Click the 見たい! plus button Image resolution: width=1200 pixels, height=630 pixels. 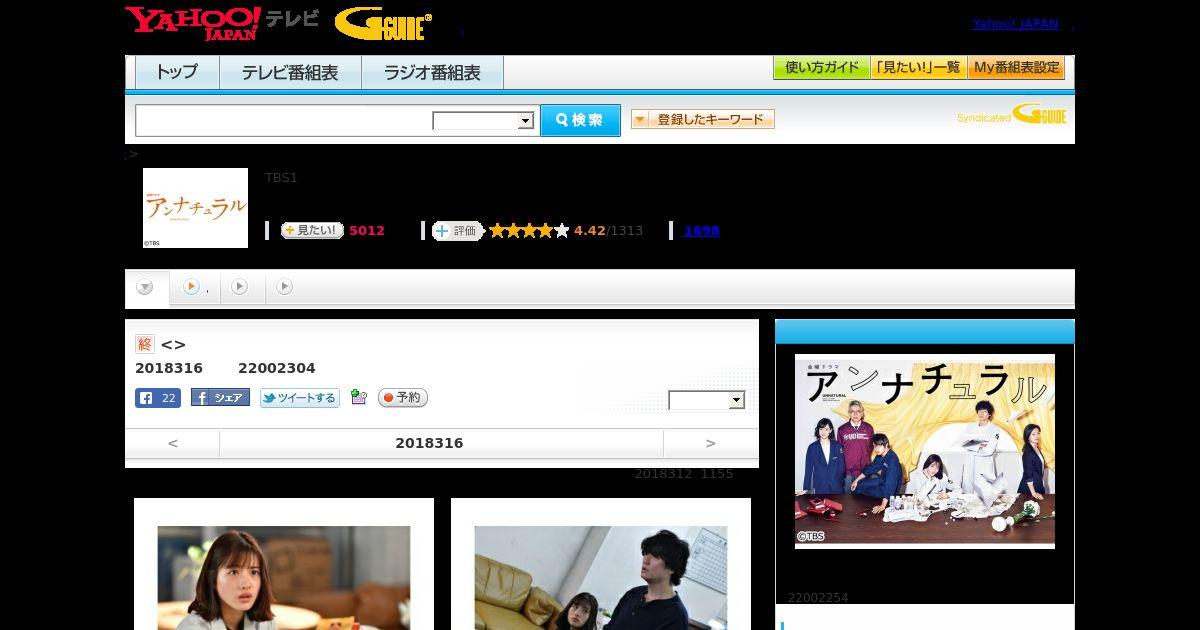pyautogui.click(x=312, y=230)
